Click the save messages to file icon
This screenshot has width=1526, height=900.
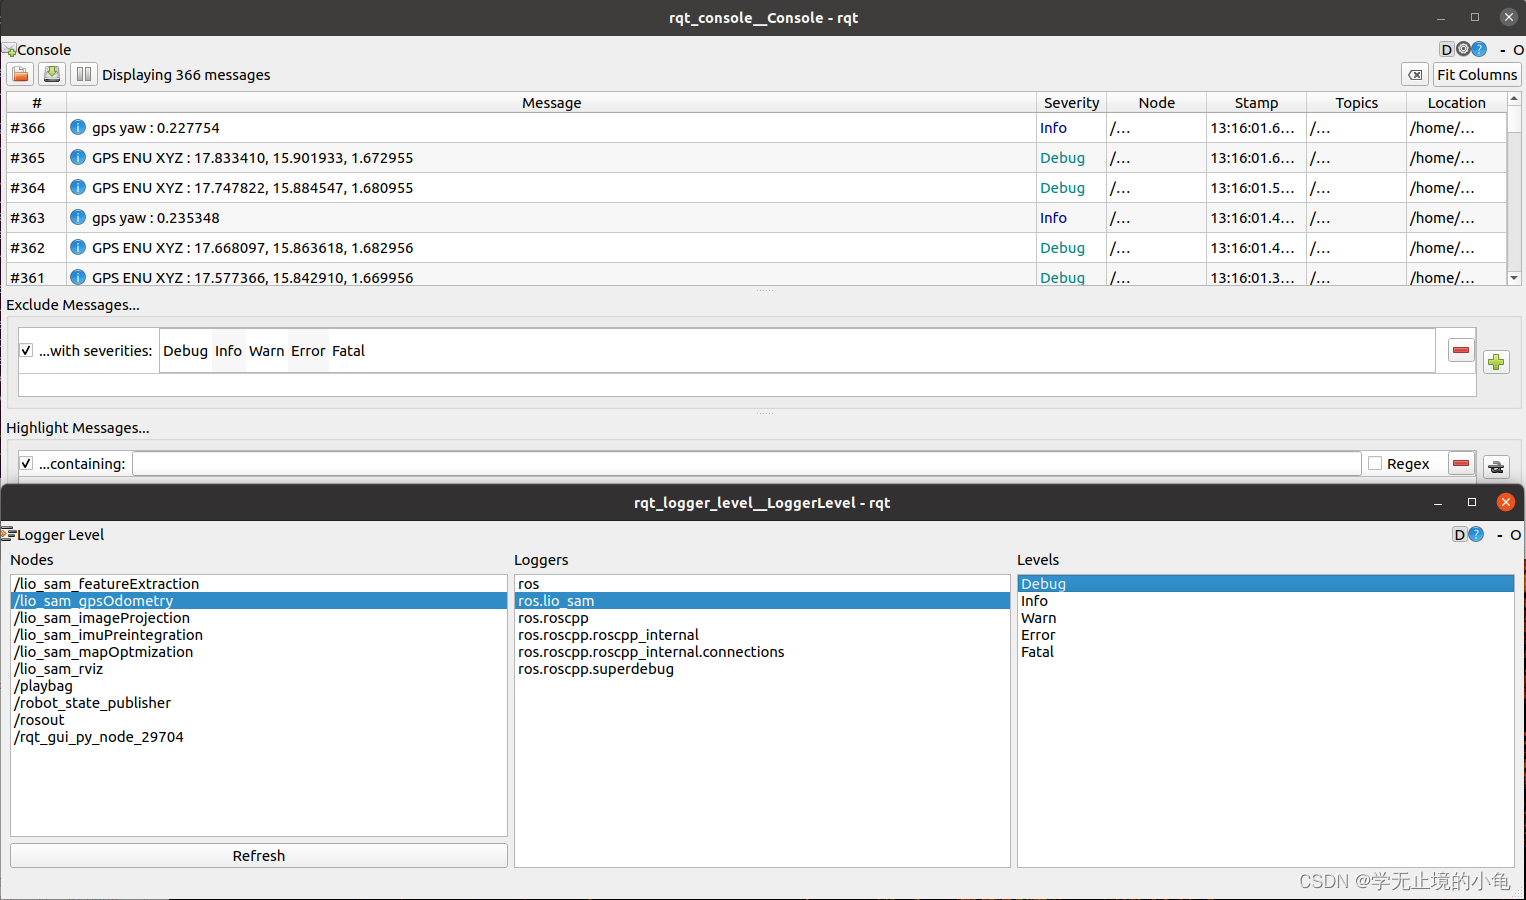point(52,74)
